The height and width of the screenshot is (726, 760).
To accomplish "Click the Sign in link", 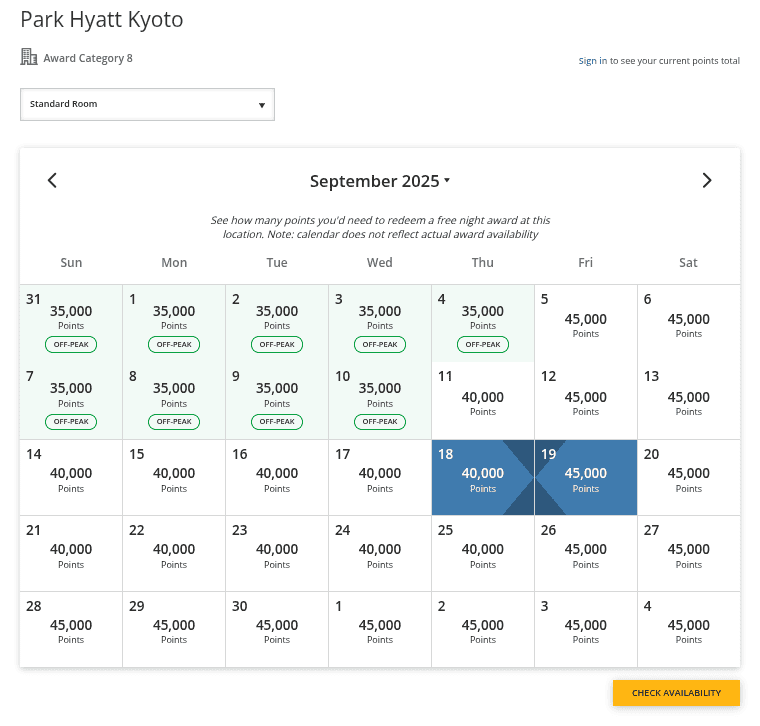I will (592, 61).
